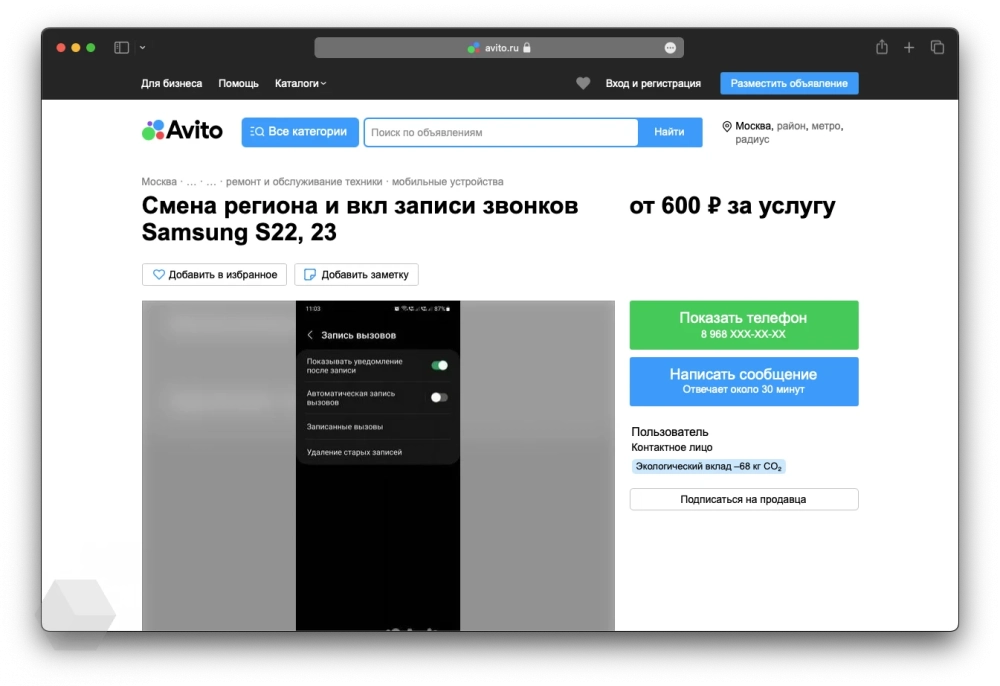Open the favorites heart icon in header
The width and height of the screenshot is (1000, 686).
pos(583,84)
